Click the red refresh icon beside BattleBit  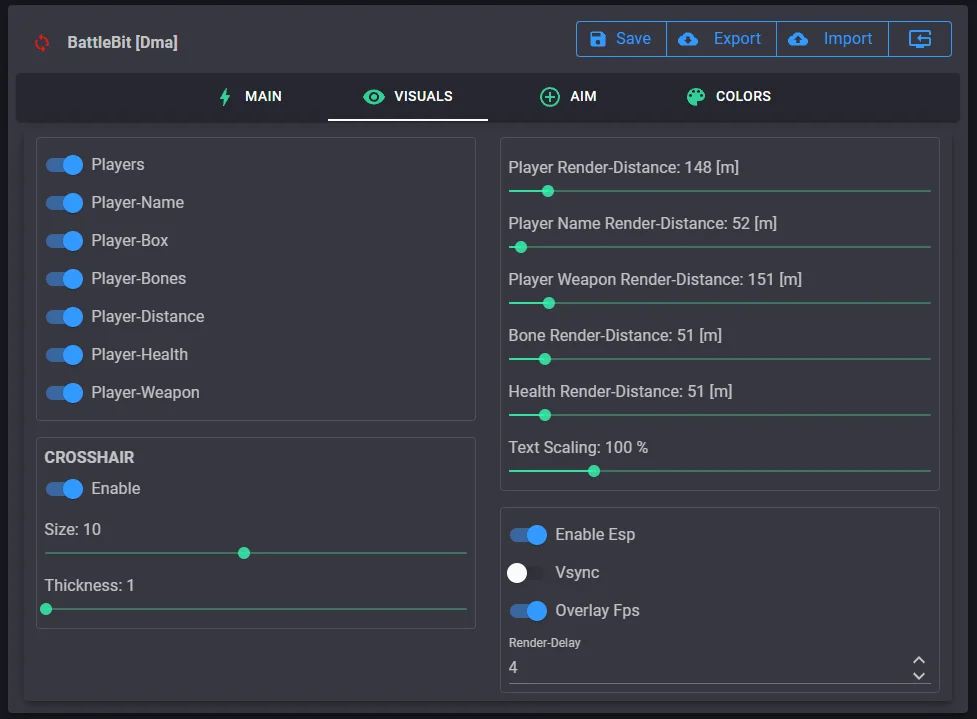coord(42,42)
